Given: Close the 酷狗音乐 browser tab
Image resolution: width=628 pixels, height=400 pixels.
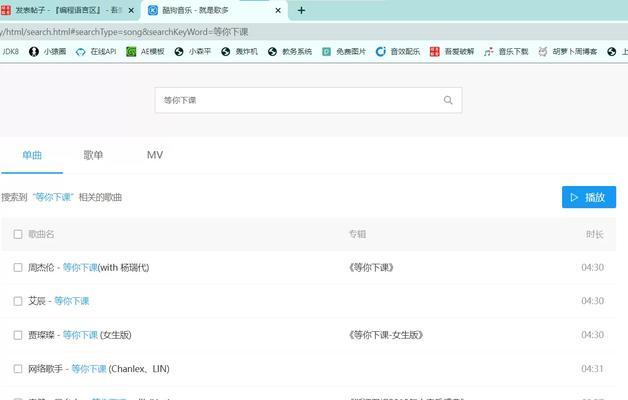Looking at the screenshot, I should pyautogui.click(x=278, y=10).
